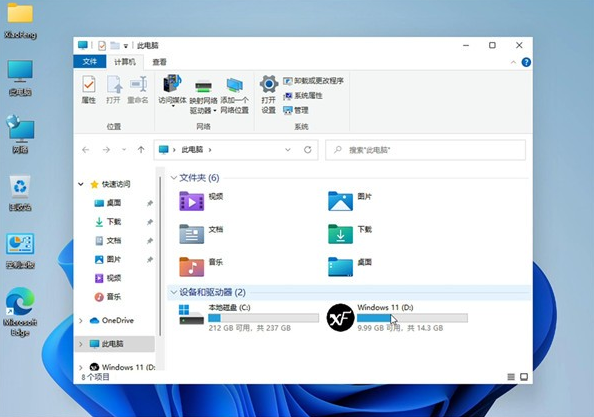Image resolution: width=594 pixels, height=417 pixels.
Task: Switch to the View (查看) tab
Action: click(x=159, y=62)
